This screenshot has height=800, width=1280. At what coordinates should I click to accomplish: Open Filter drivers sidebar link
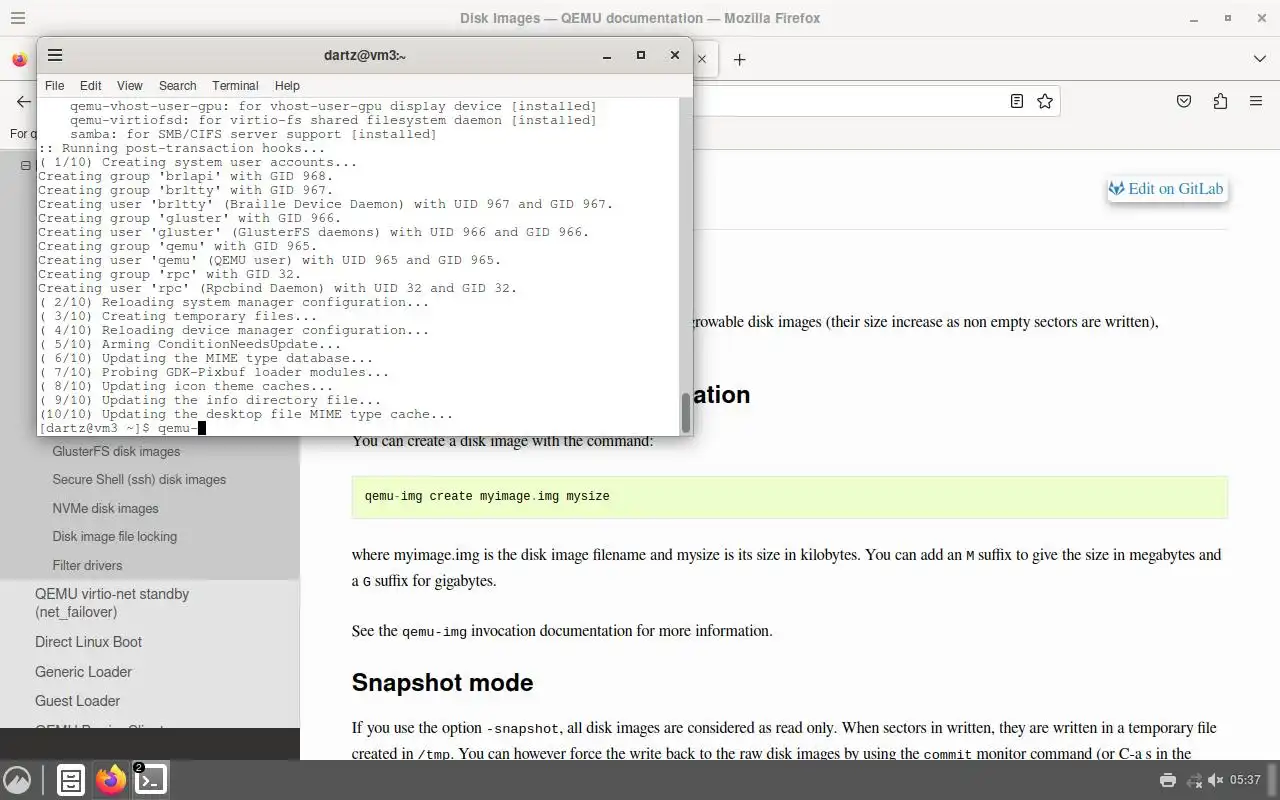click(87, 565)
